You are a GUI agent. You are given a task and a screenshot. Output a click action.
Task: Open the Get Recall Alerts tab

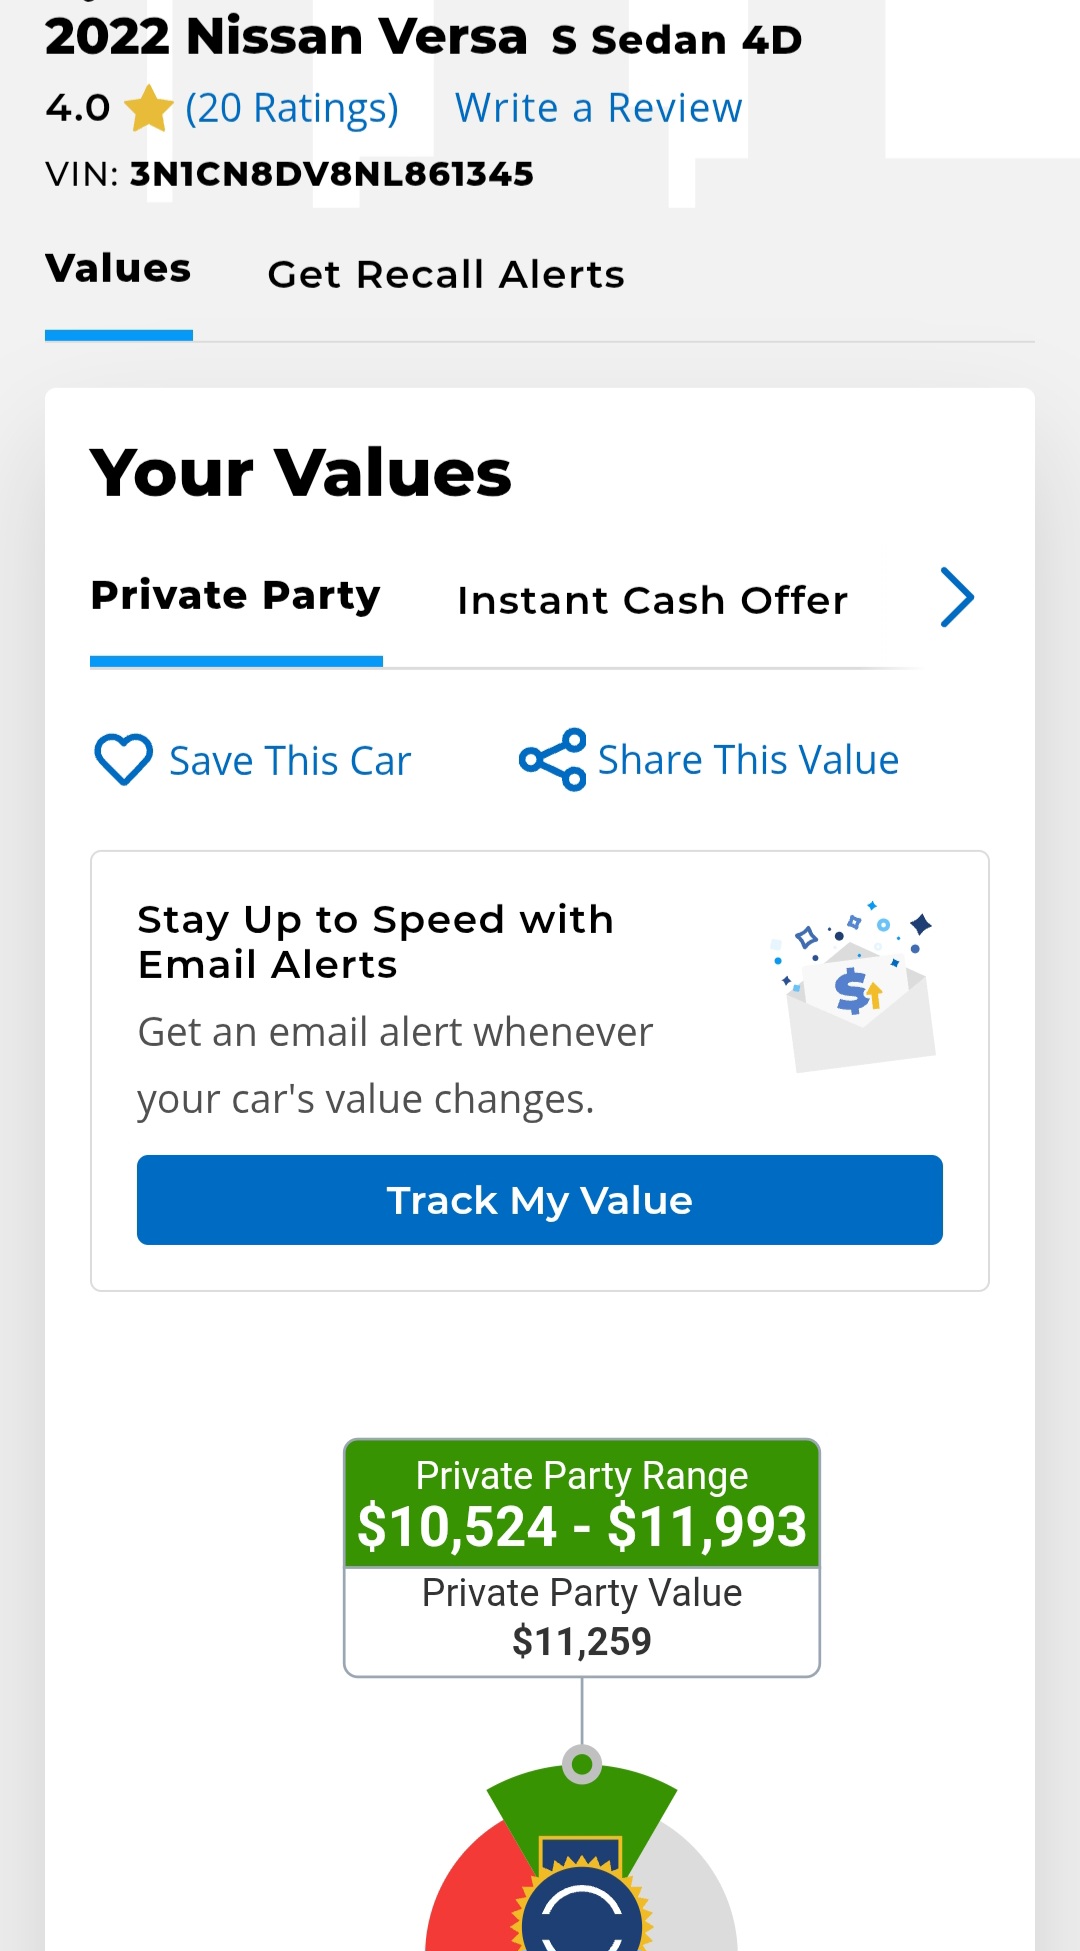tap(446, 274)
